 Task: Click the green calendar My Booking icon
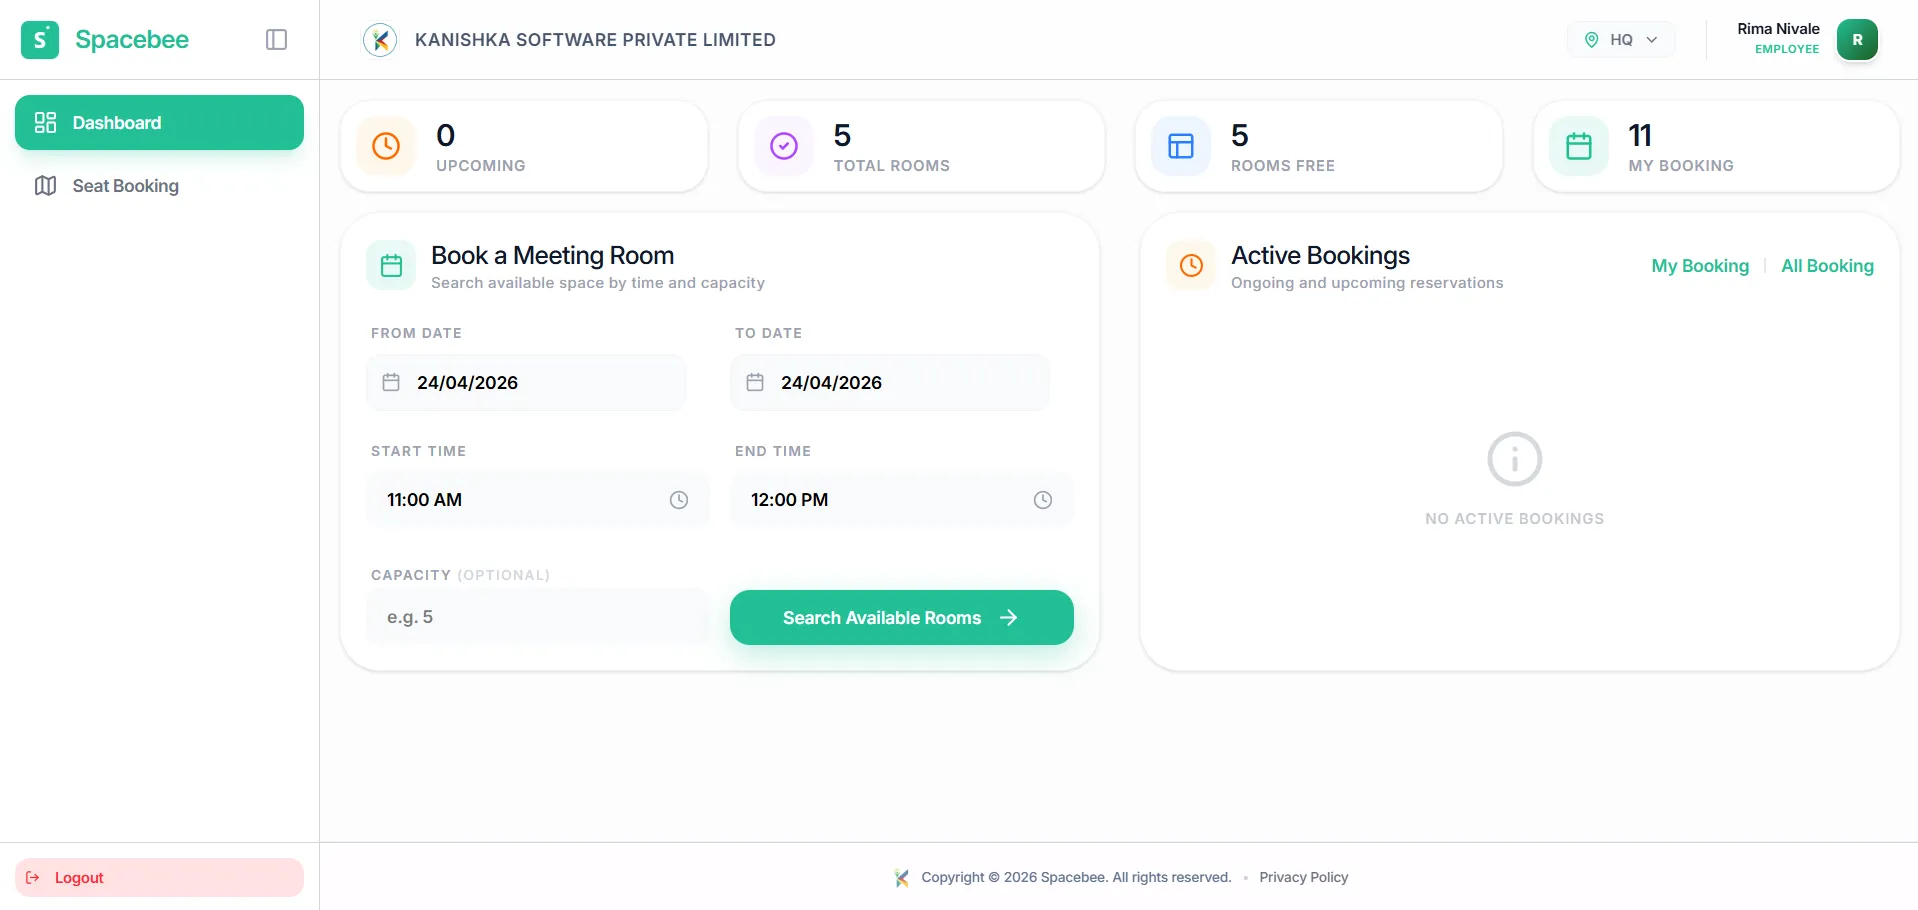tap(1579, 146)
